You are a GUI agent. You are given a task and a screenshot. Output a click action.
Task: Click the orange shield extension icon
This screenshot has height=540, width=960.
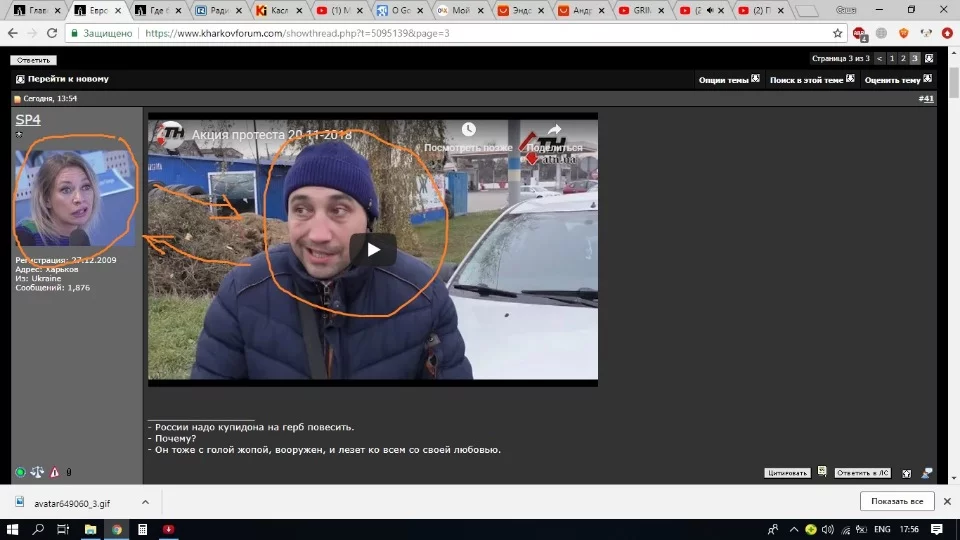(904, 33)
